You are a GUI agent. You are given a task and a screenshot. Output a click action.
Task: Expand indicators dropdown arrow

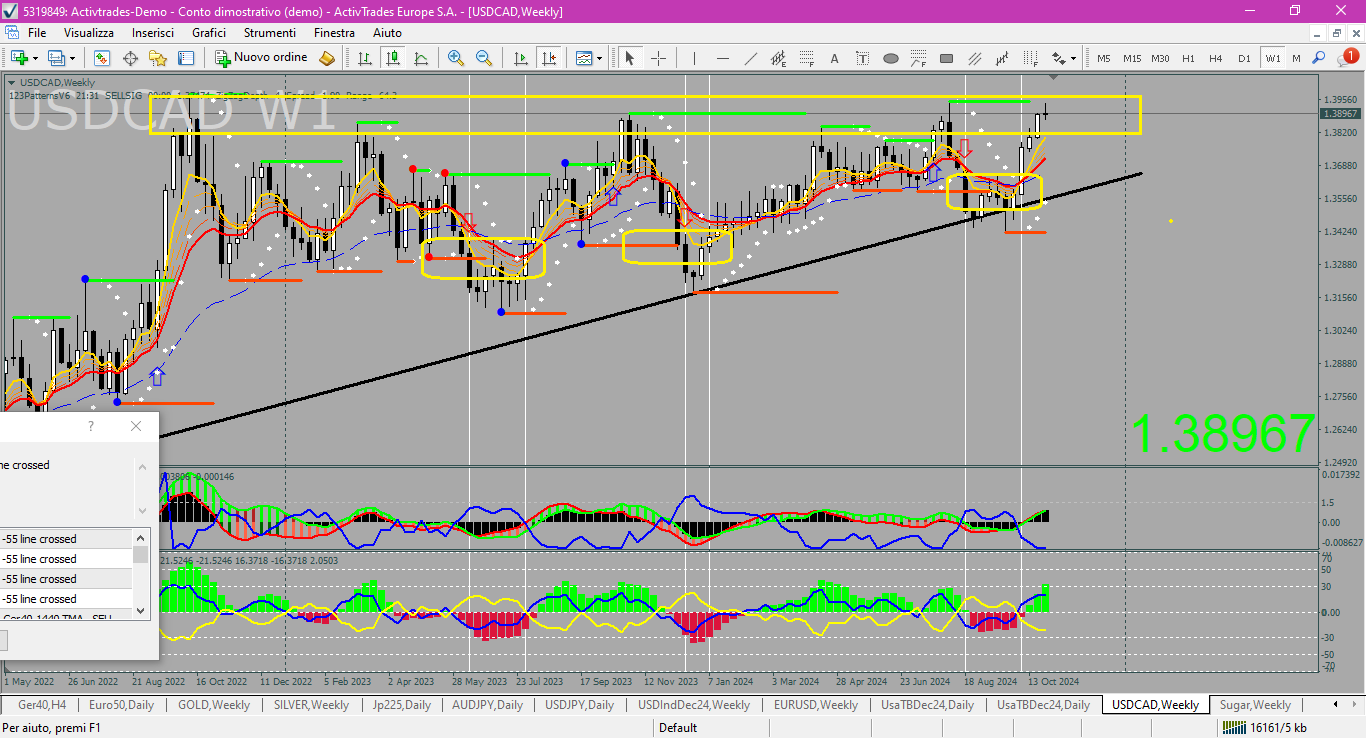pos(600,58)
